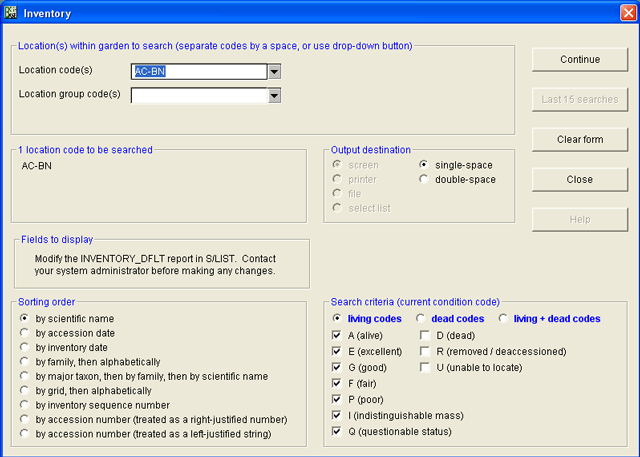This screenshot has height=457, width=640.
Task: Click AC-BN in the location codes list
Action: click(37, 166)
